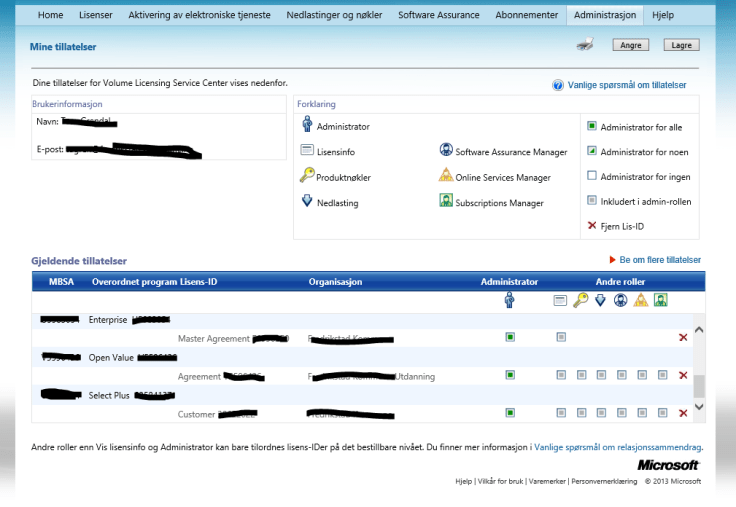Viewport: 736px width, 507px height.
Task: Click the printer icon near Angre
Action: point(586,44)
